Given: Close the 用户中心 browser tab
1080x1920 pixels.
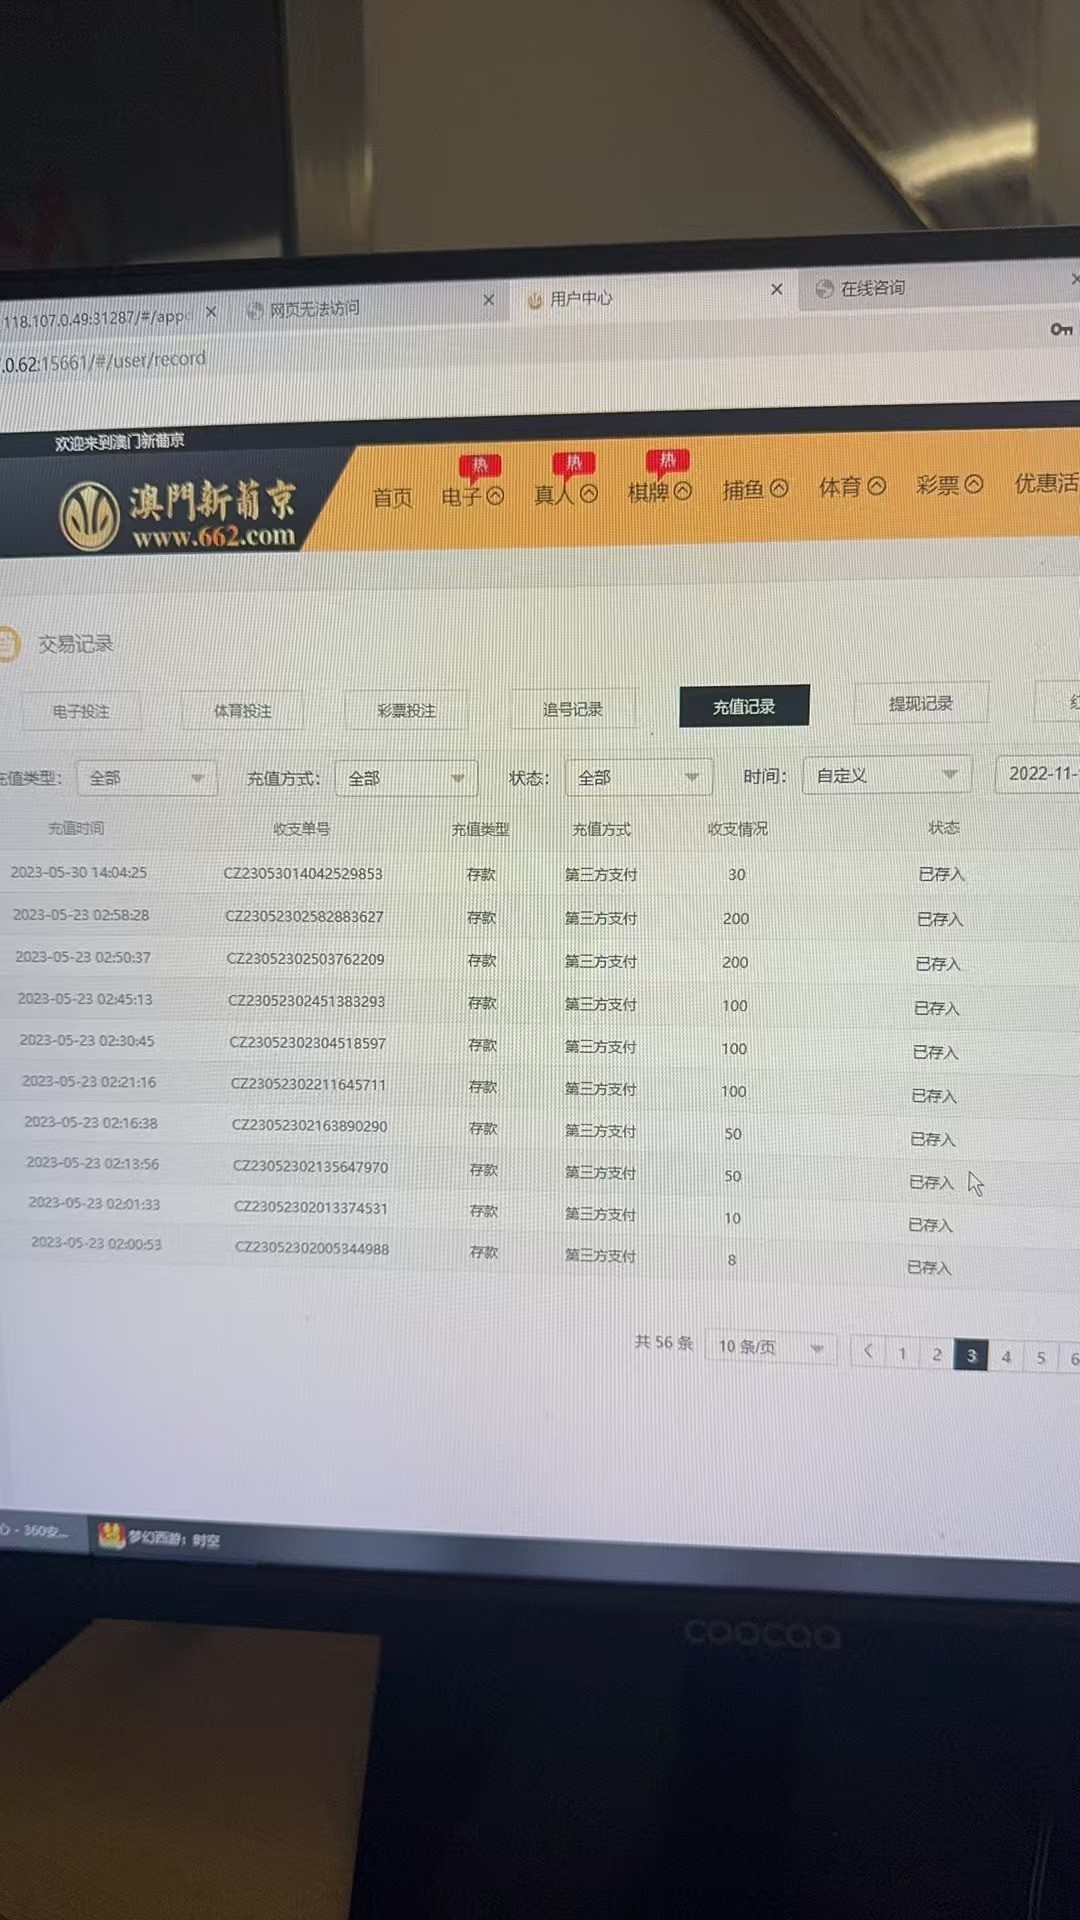Looking at the screenshot, I should click(776, 289).
